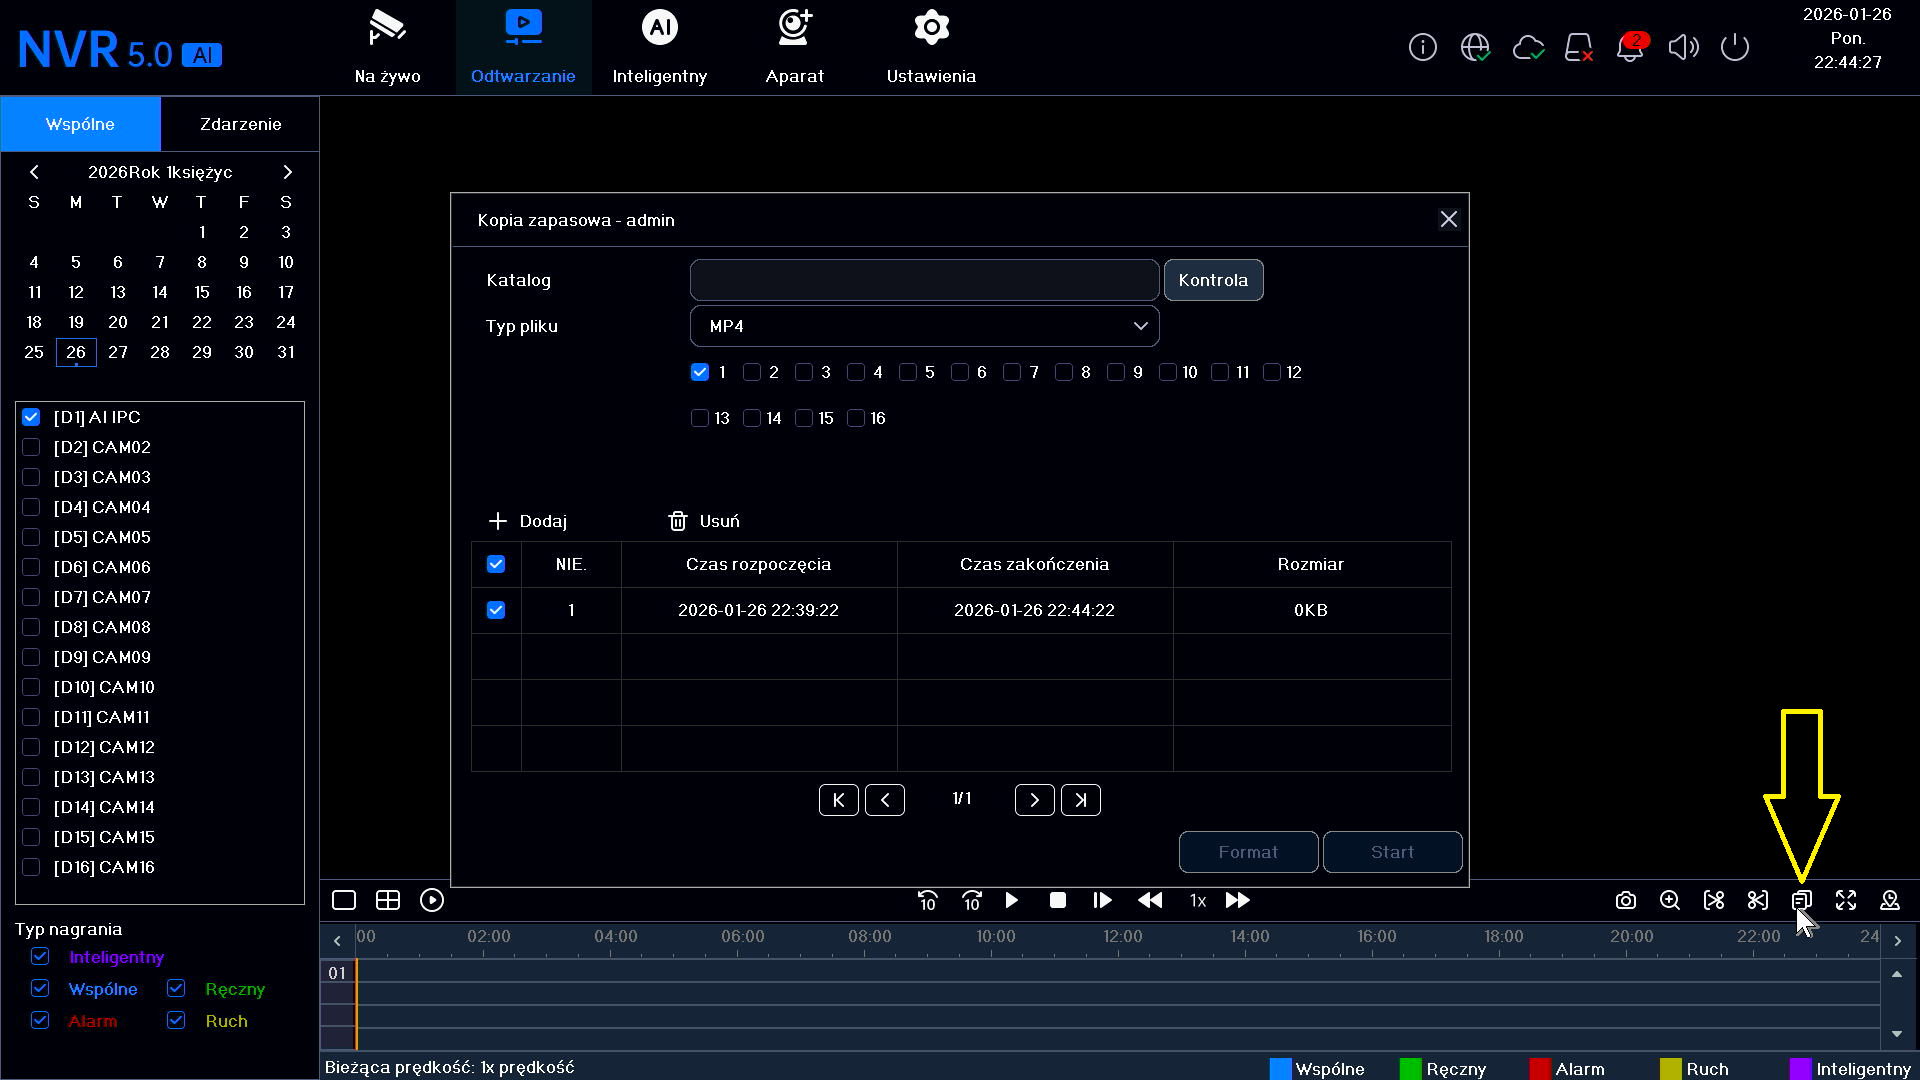Toggle the speaker volume icon
Viewport: 1920px width, 1080px height.
click(1684, 47)
